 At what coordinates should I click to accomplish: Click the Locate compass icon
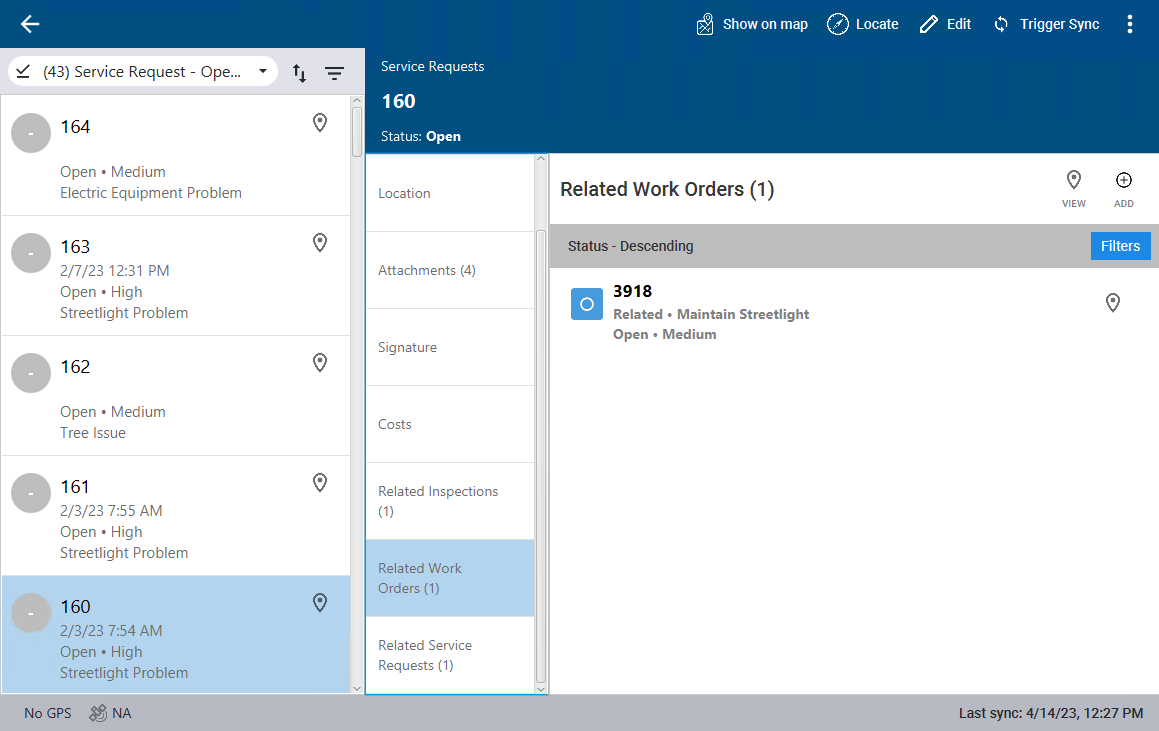click(x=838, y=24)
